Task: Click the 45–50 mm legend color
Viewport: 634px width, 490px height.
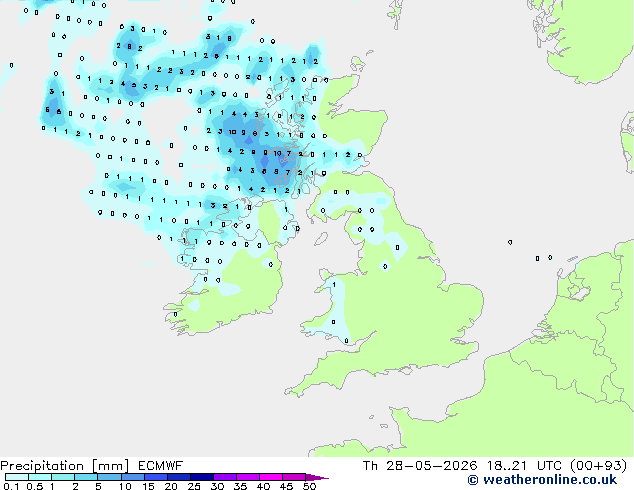Action: tap(294, 477)
